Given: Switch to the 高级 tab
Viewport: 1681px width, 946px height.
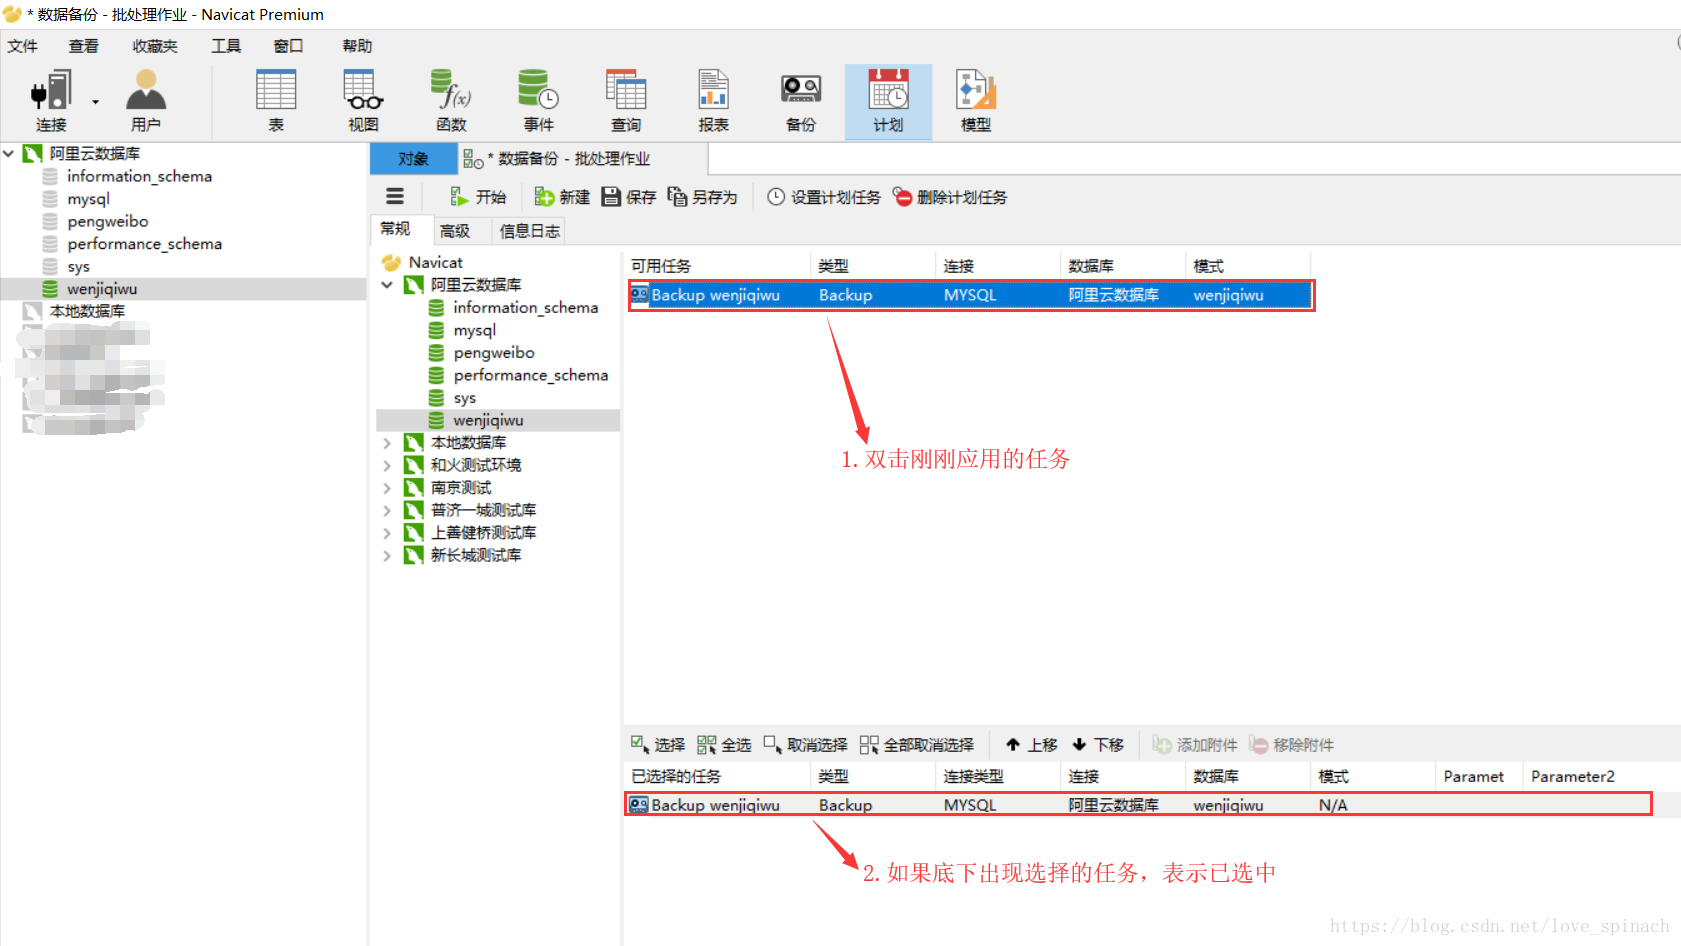Looking at the screenshot, I should 455,231.
